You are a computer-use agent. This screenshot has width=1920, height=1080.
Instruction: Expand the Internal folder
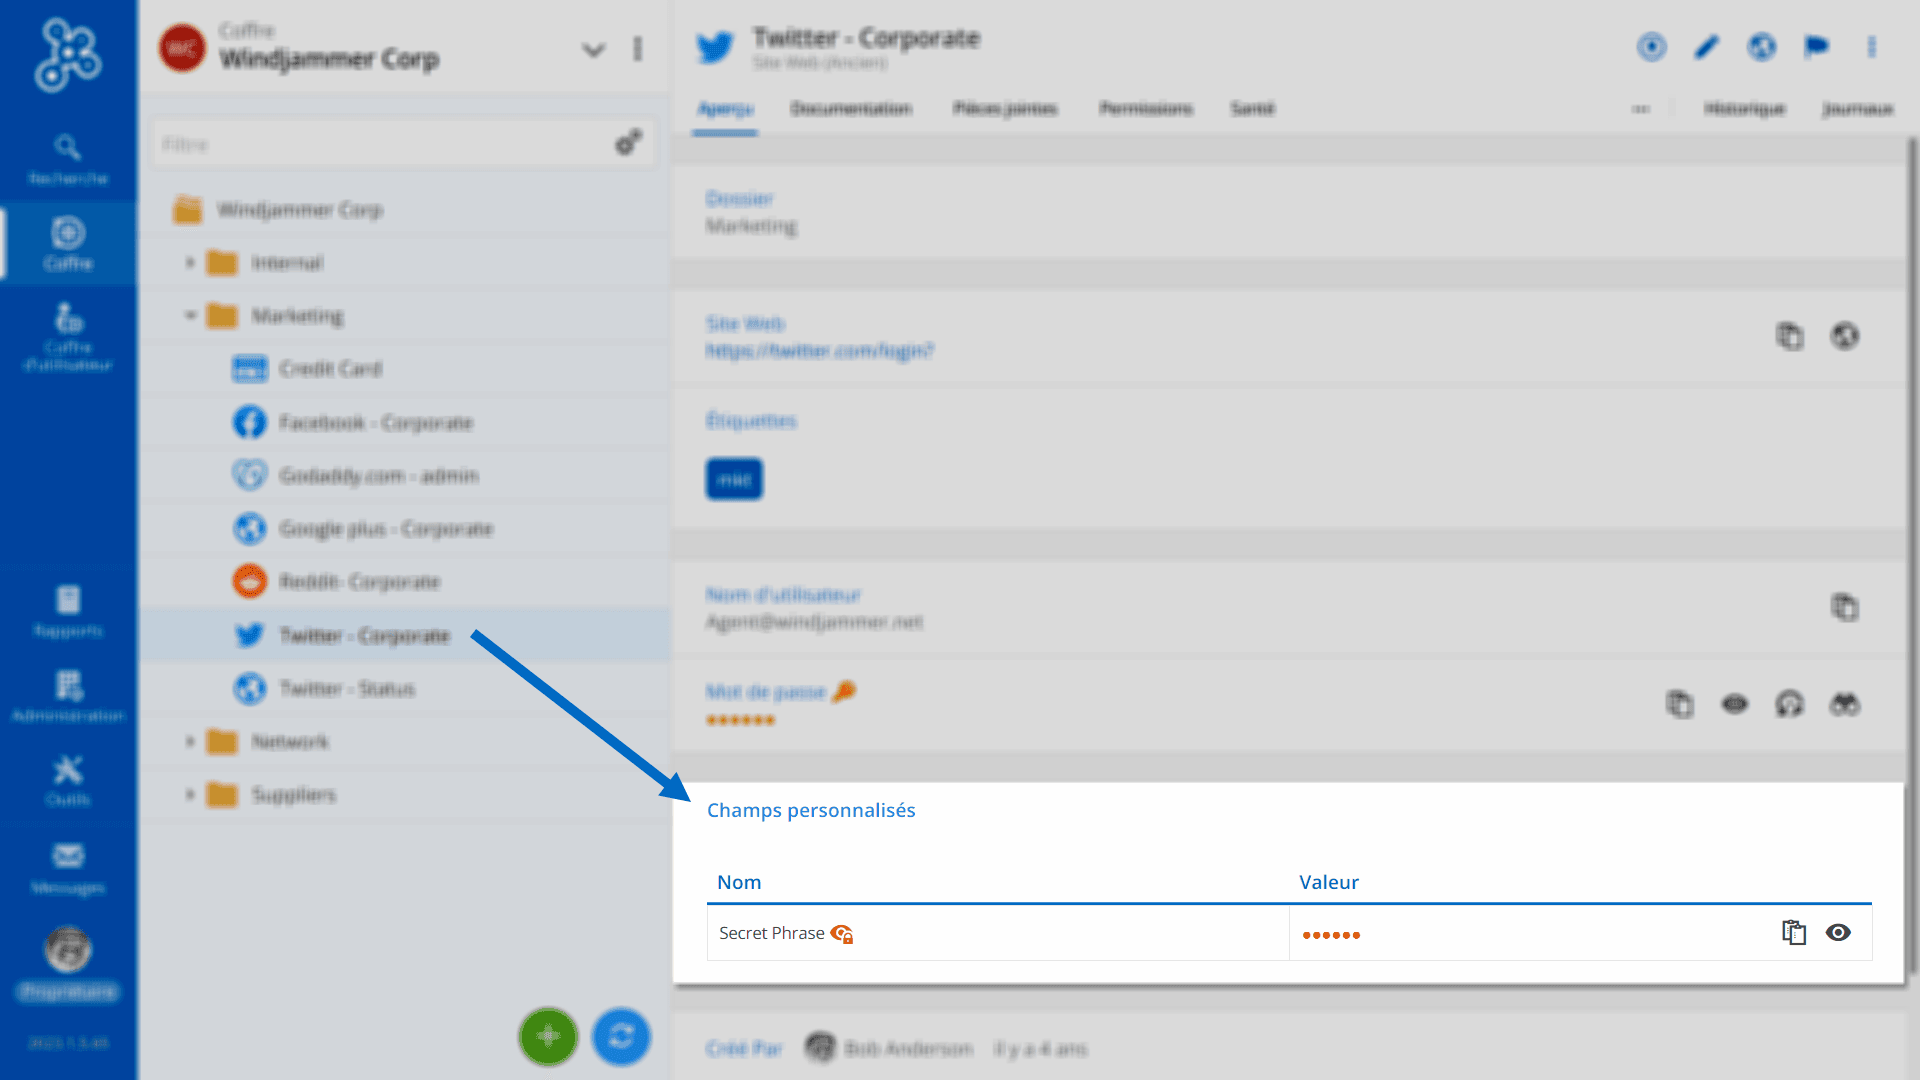pos(190,263)
